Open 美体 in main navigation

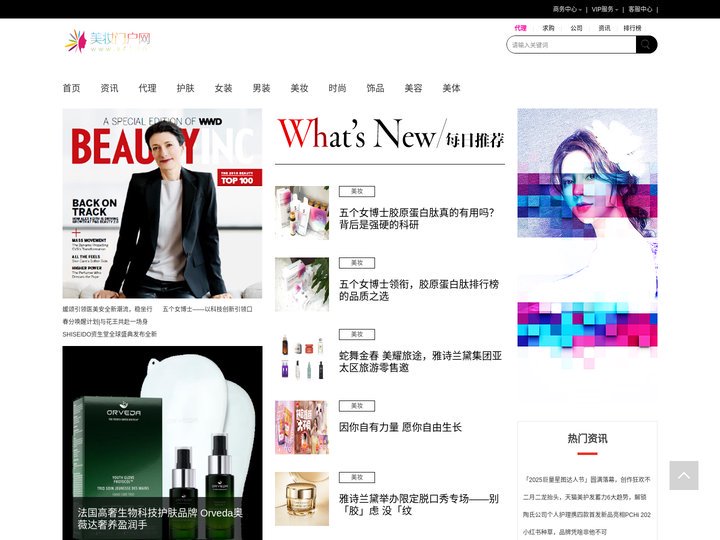click(451, 88)
